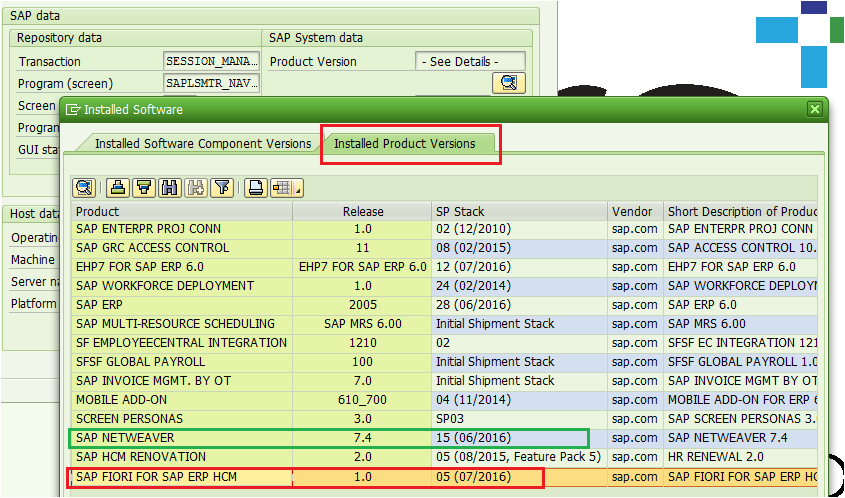Click release 610_700 for MOBILE ADD-ON
This screenshot has height=498, width=845.
tap(362, 400)
